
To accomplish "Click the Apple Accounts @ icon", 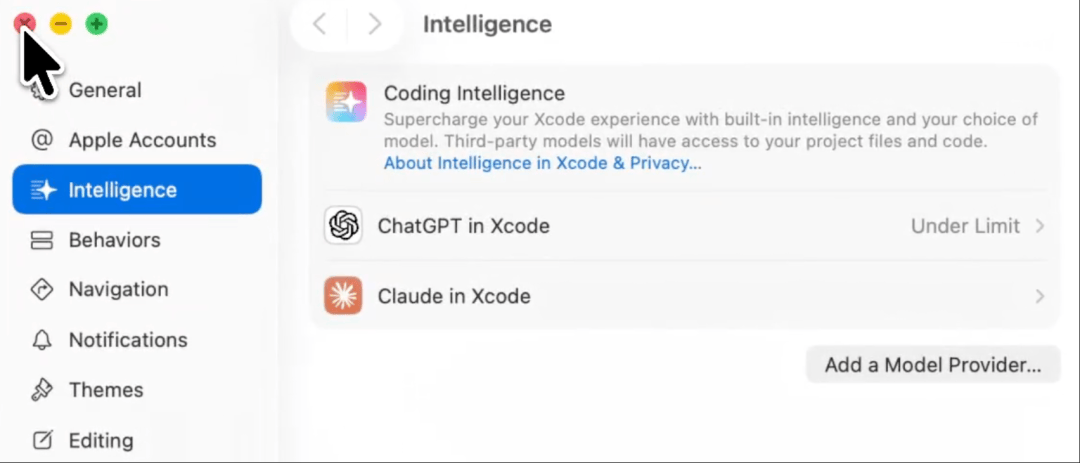I will point(42,140).
